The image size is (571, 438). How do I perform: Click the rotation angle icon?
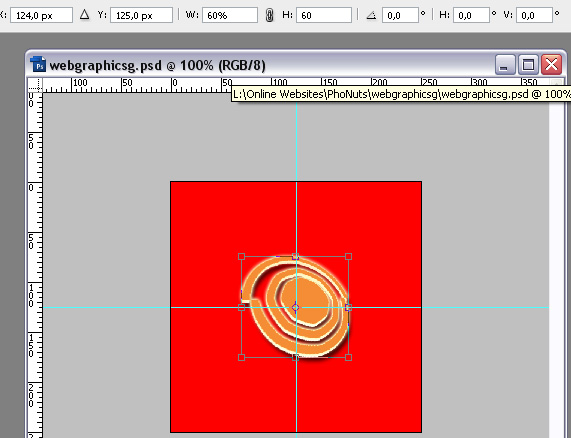pos(371,15)
